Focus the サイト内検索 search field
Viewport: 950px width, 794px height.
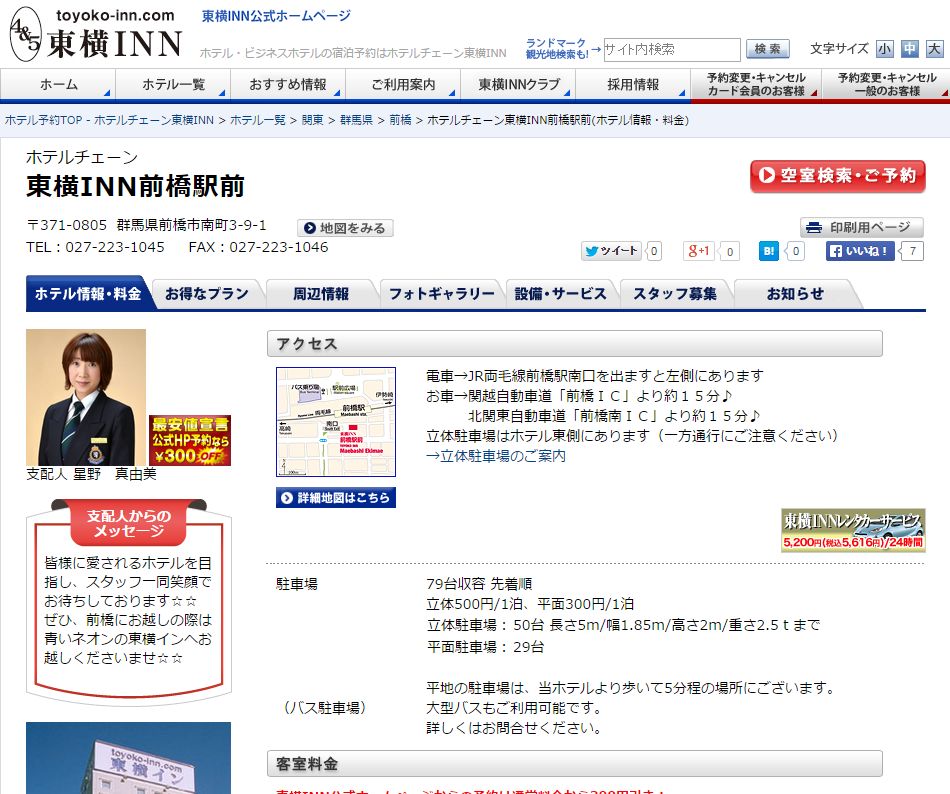(672, 49)
